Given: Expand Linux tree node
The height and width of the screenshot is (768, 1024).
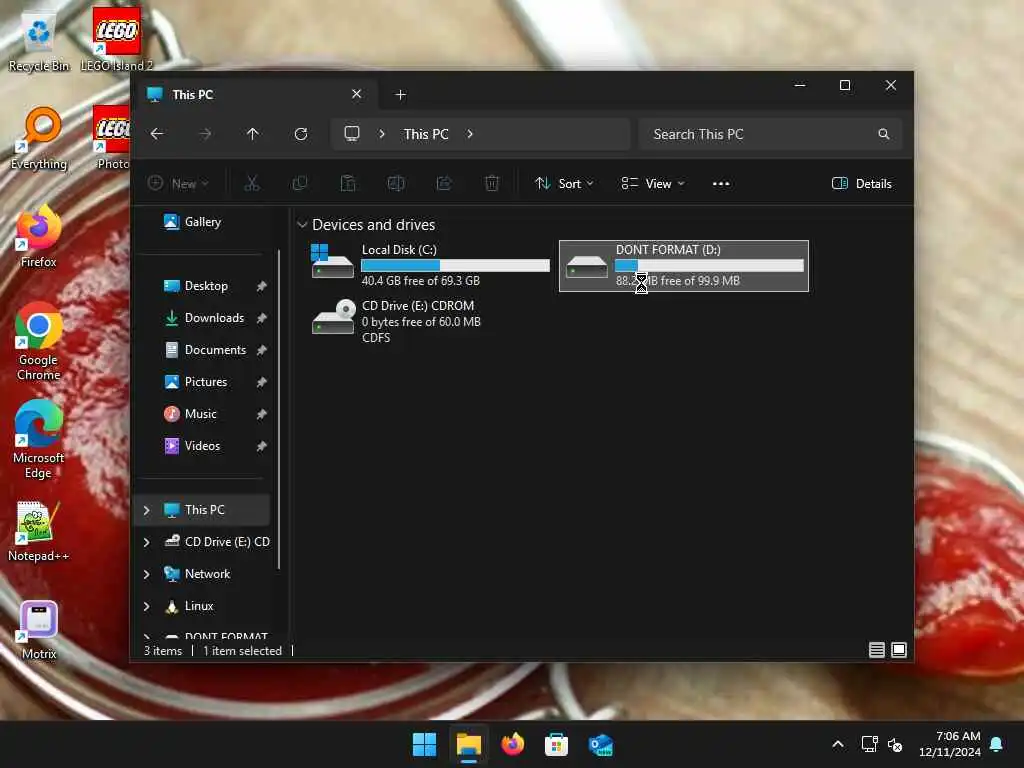Looking at the screenshot, I should click(x=146, y=606).
